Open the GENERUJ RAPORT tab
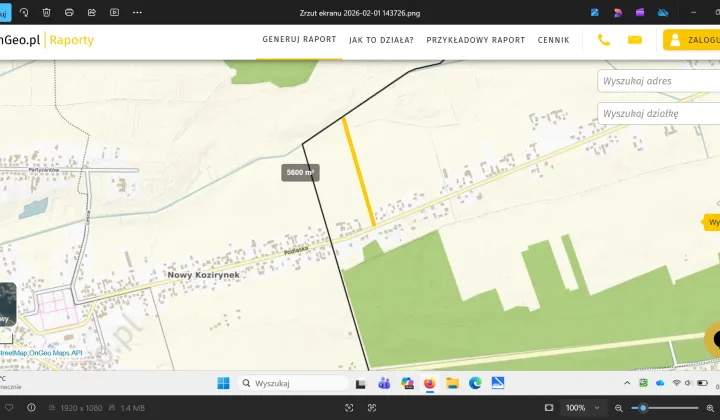The width and height of the screenshot is (720, 420). [x=299, y=40]
